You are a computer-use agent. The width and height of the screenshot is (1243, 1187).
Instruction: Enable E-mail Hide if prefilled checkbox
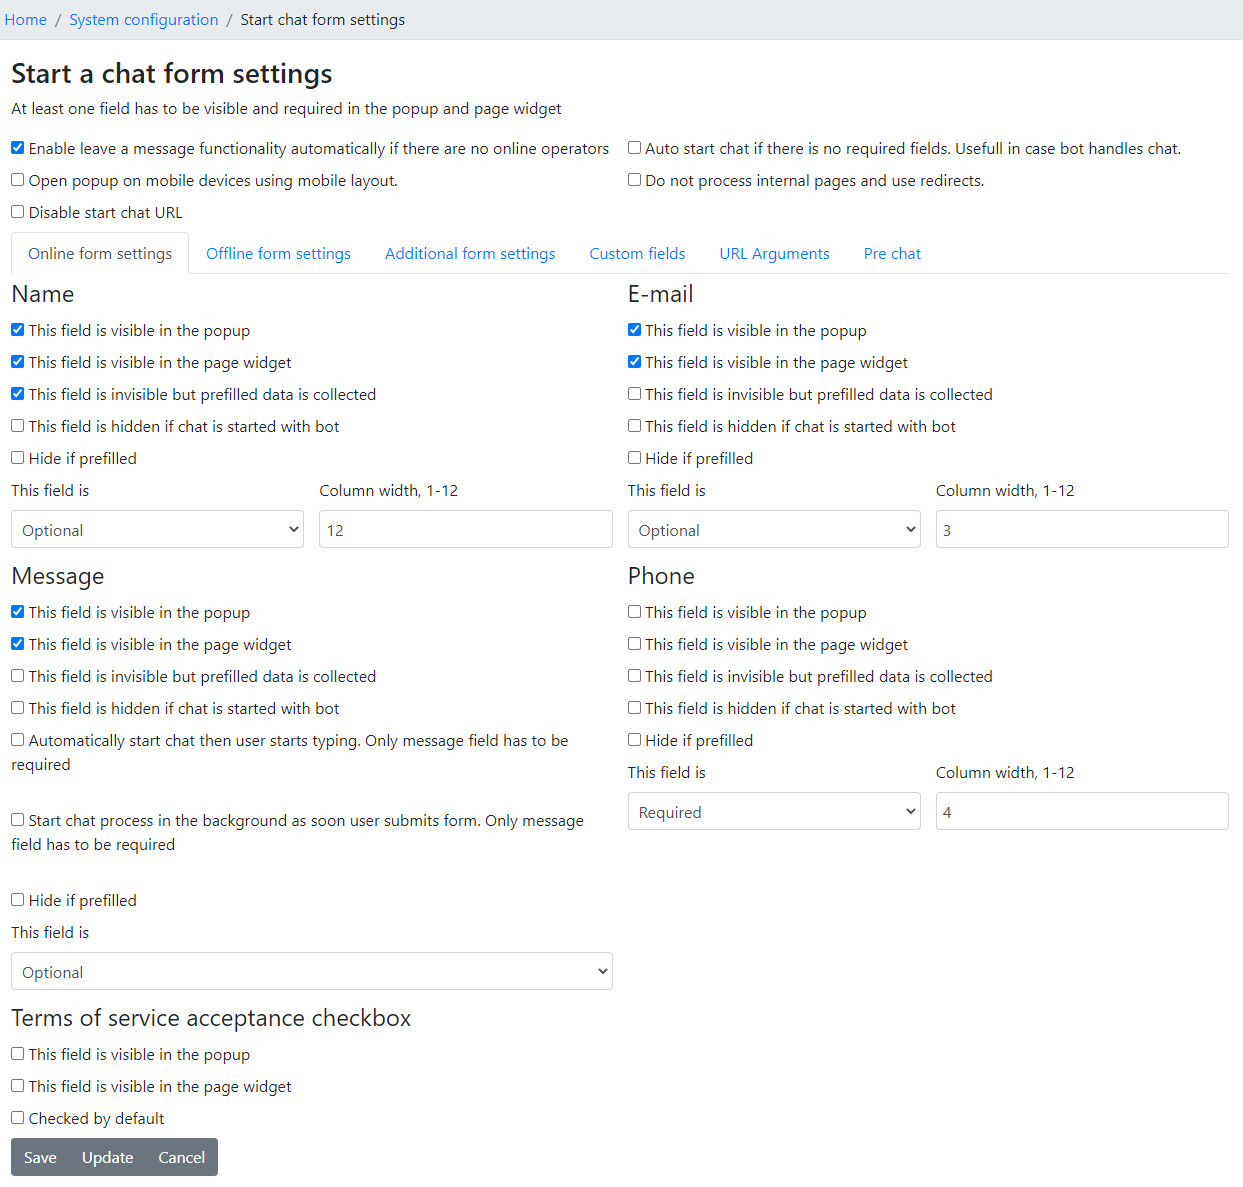click(635, 458)
